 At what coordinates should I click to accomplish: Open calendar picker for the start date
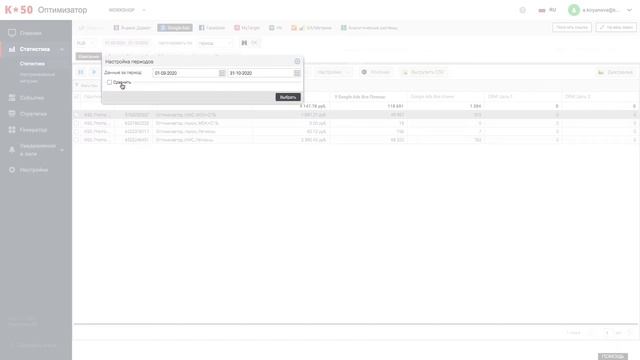point(222,73)
